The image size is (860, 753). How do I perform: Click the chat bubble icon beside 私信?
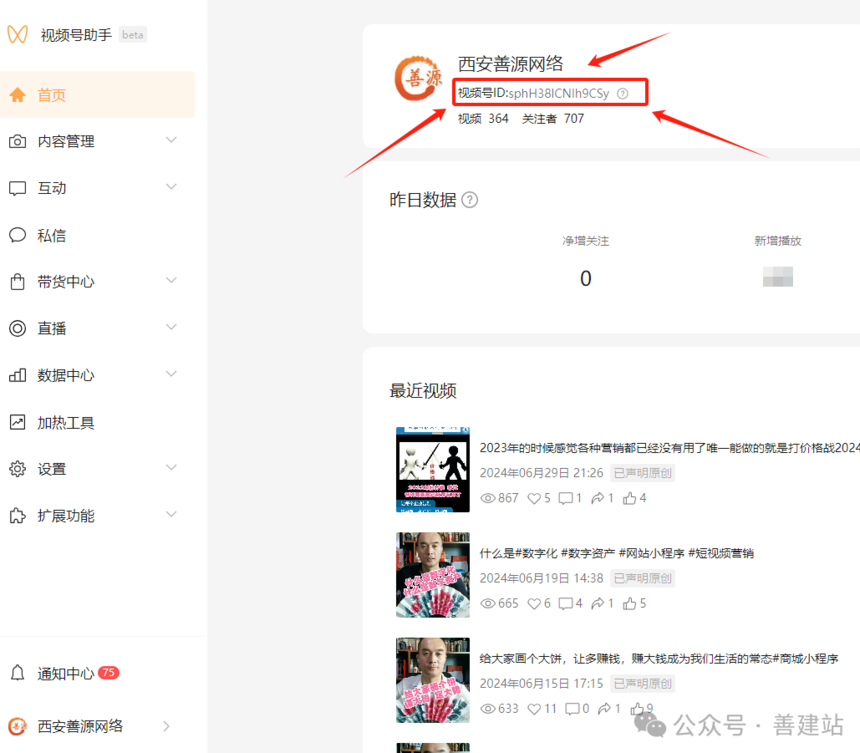tap(18, 235)
